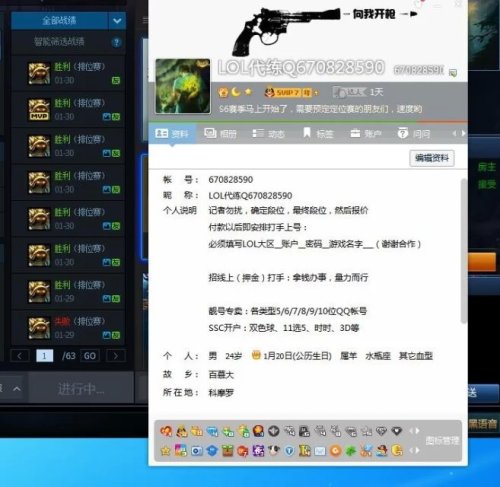The height and width of the screenshot is (487, 500).
Task: Switch to the 相册 tab
Action: [x=220, y=134]
